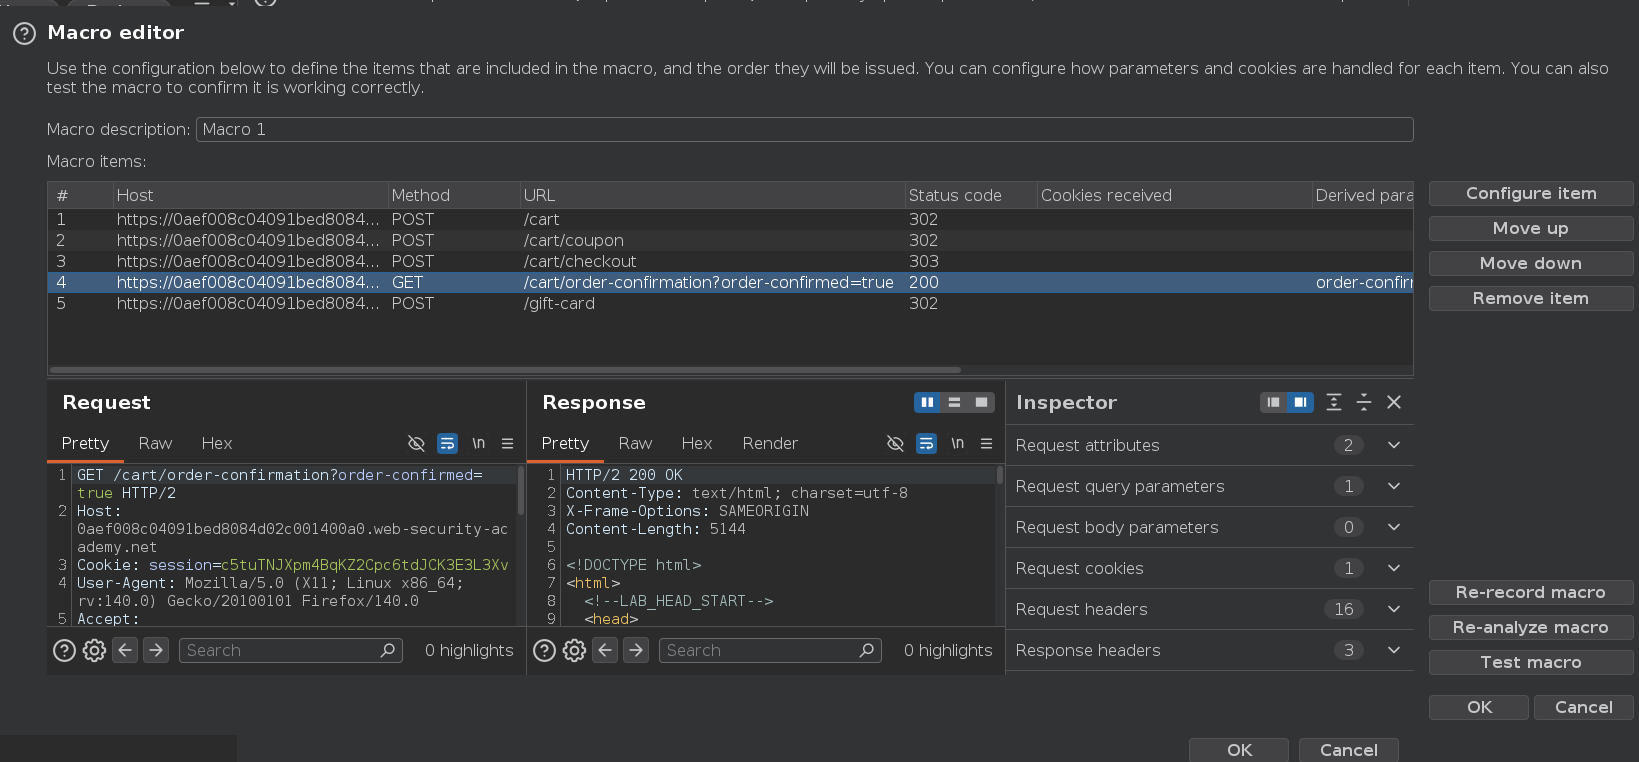Click Macro editor Cancel button below Test macro
The height and width of the screenshot is (762, 1639).
click(1584, 707)
